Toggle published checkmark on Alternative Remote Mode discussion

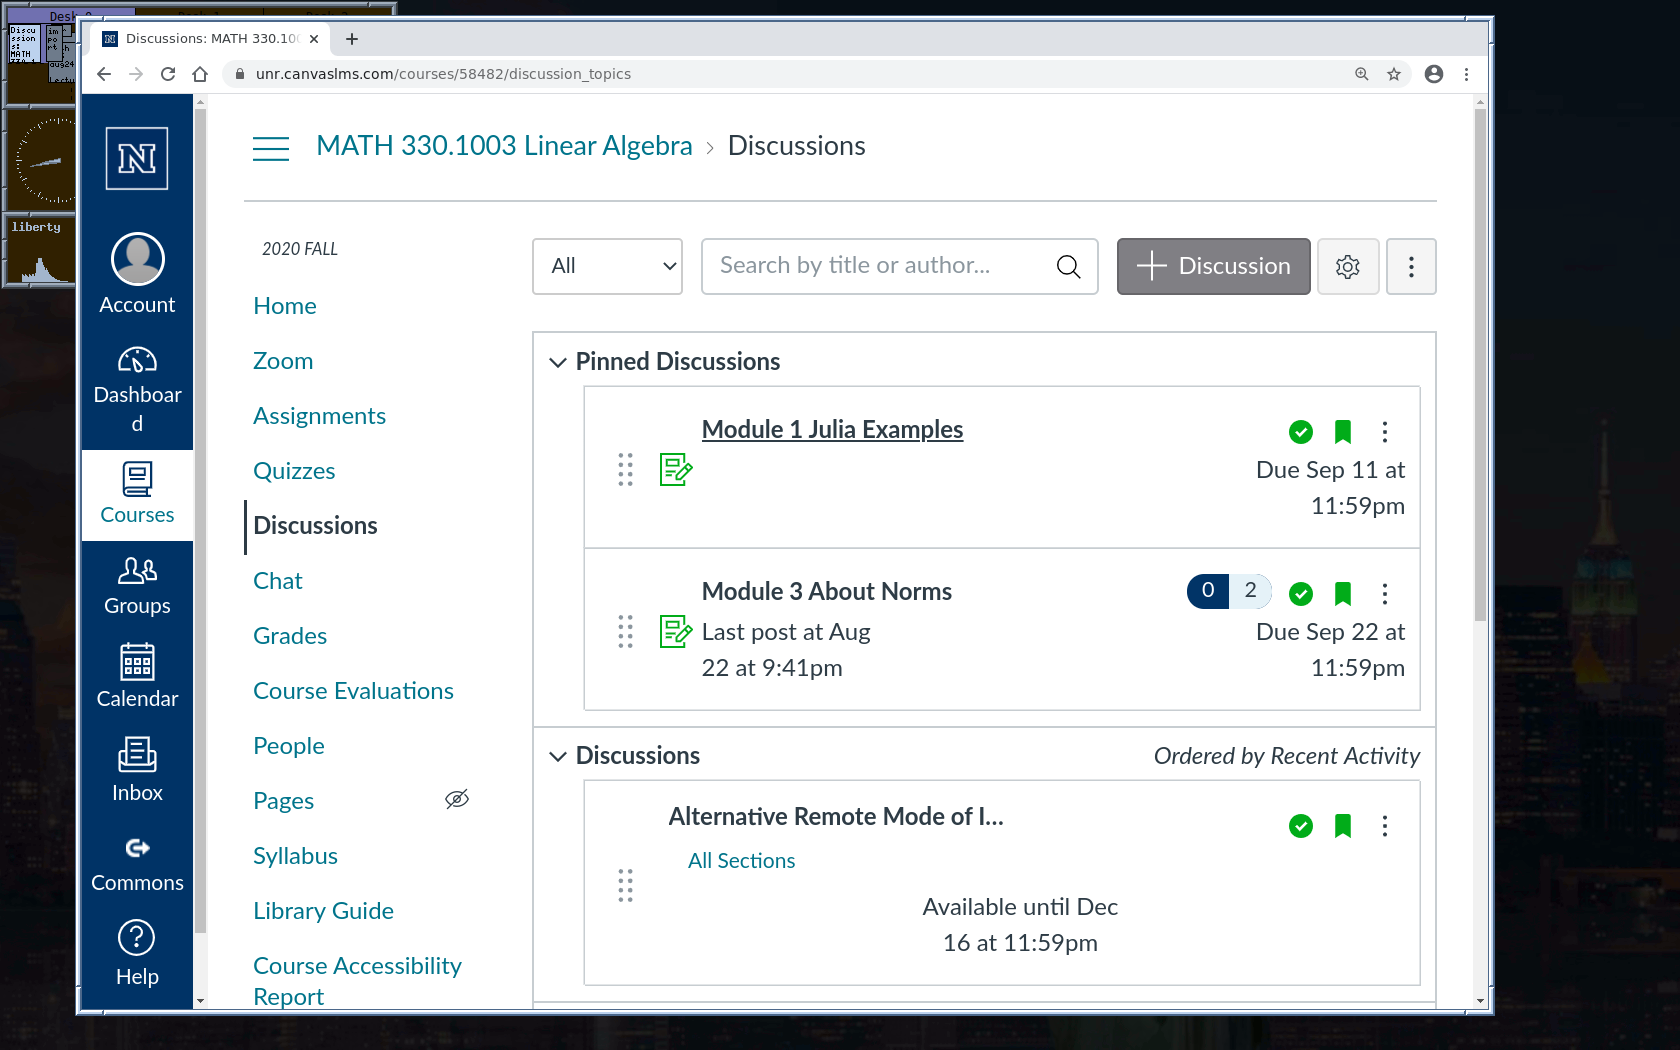click(1300, 826)
